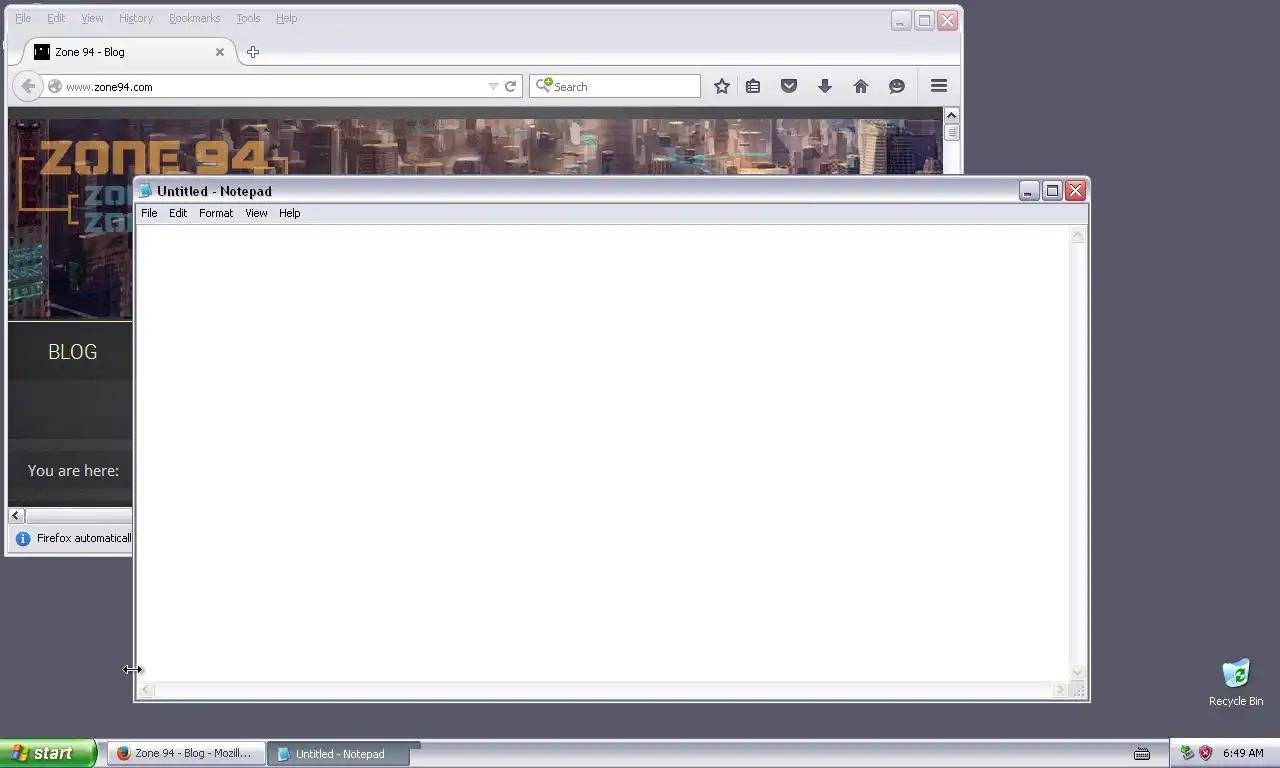1280x768 pixels.
Task: Click Firefox horizontal scrollbar left arrow
Action: click(16, 516)
